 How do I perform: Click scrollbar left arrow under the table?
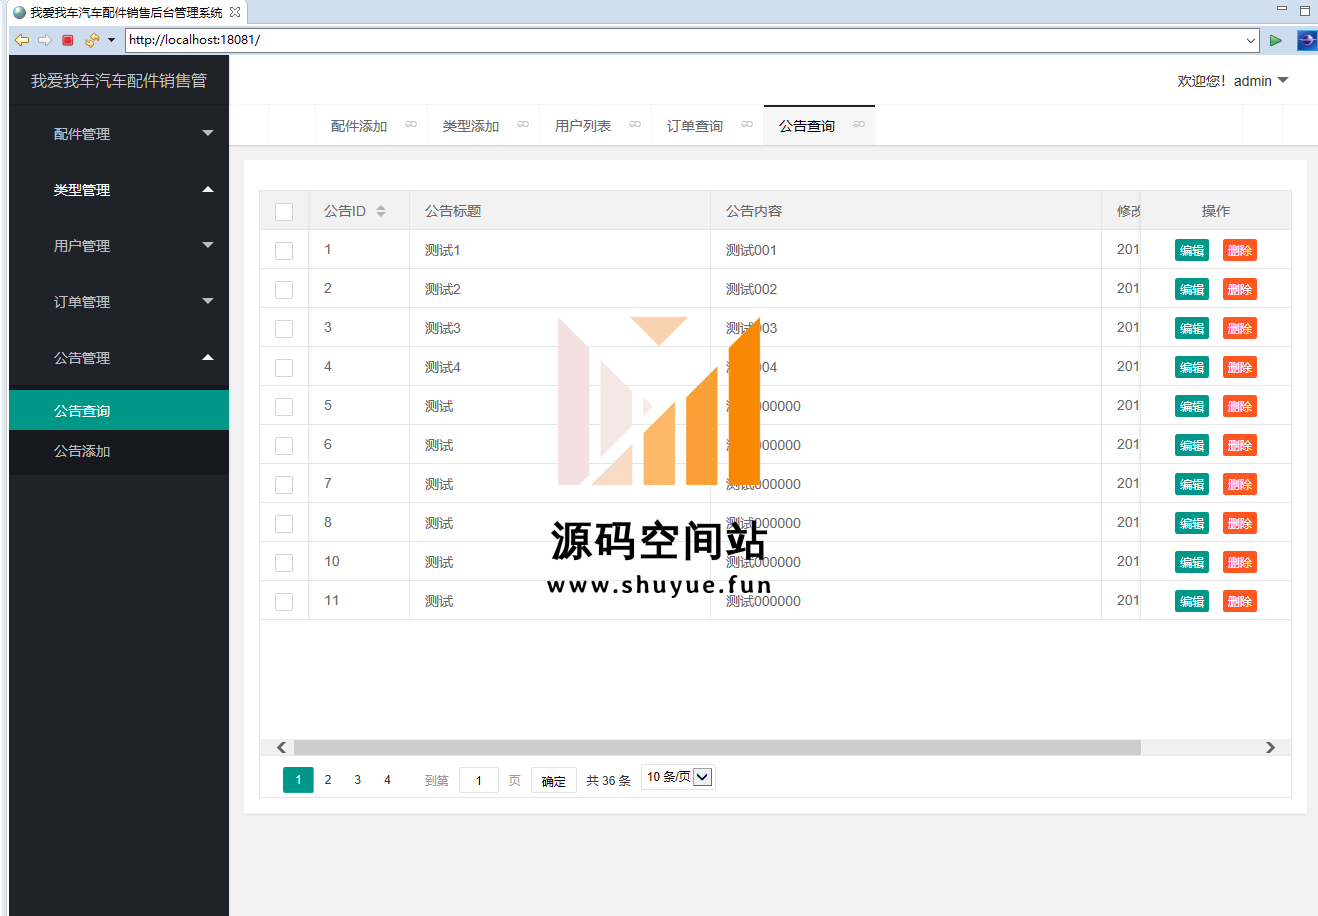281,748
